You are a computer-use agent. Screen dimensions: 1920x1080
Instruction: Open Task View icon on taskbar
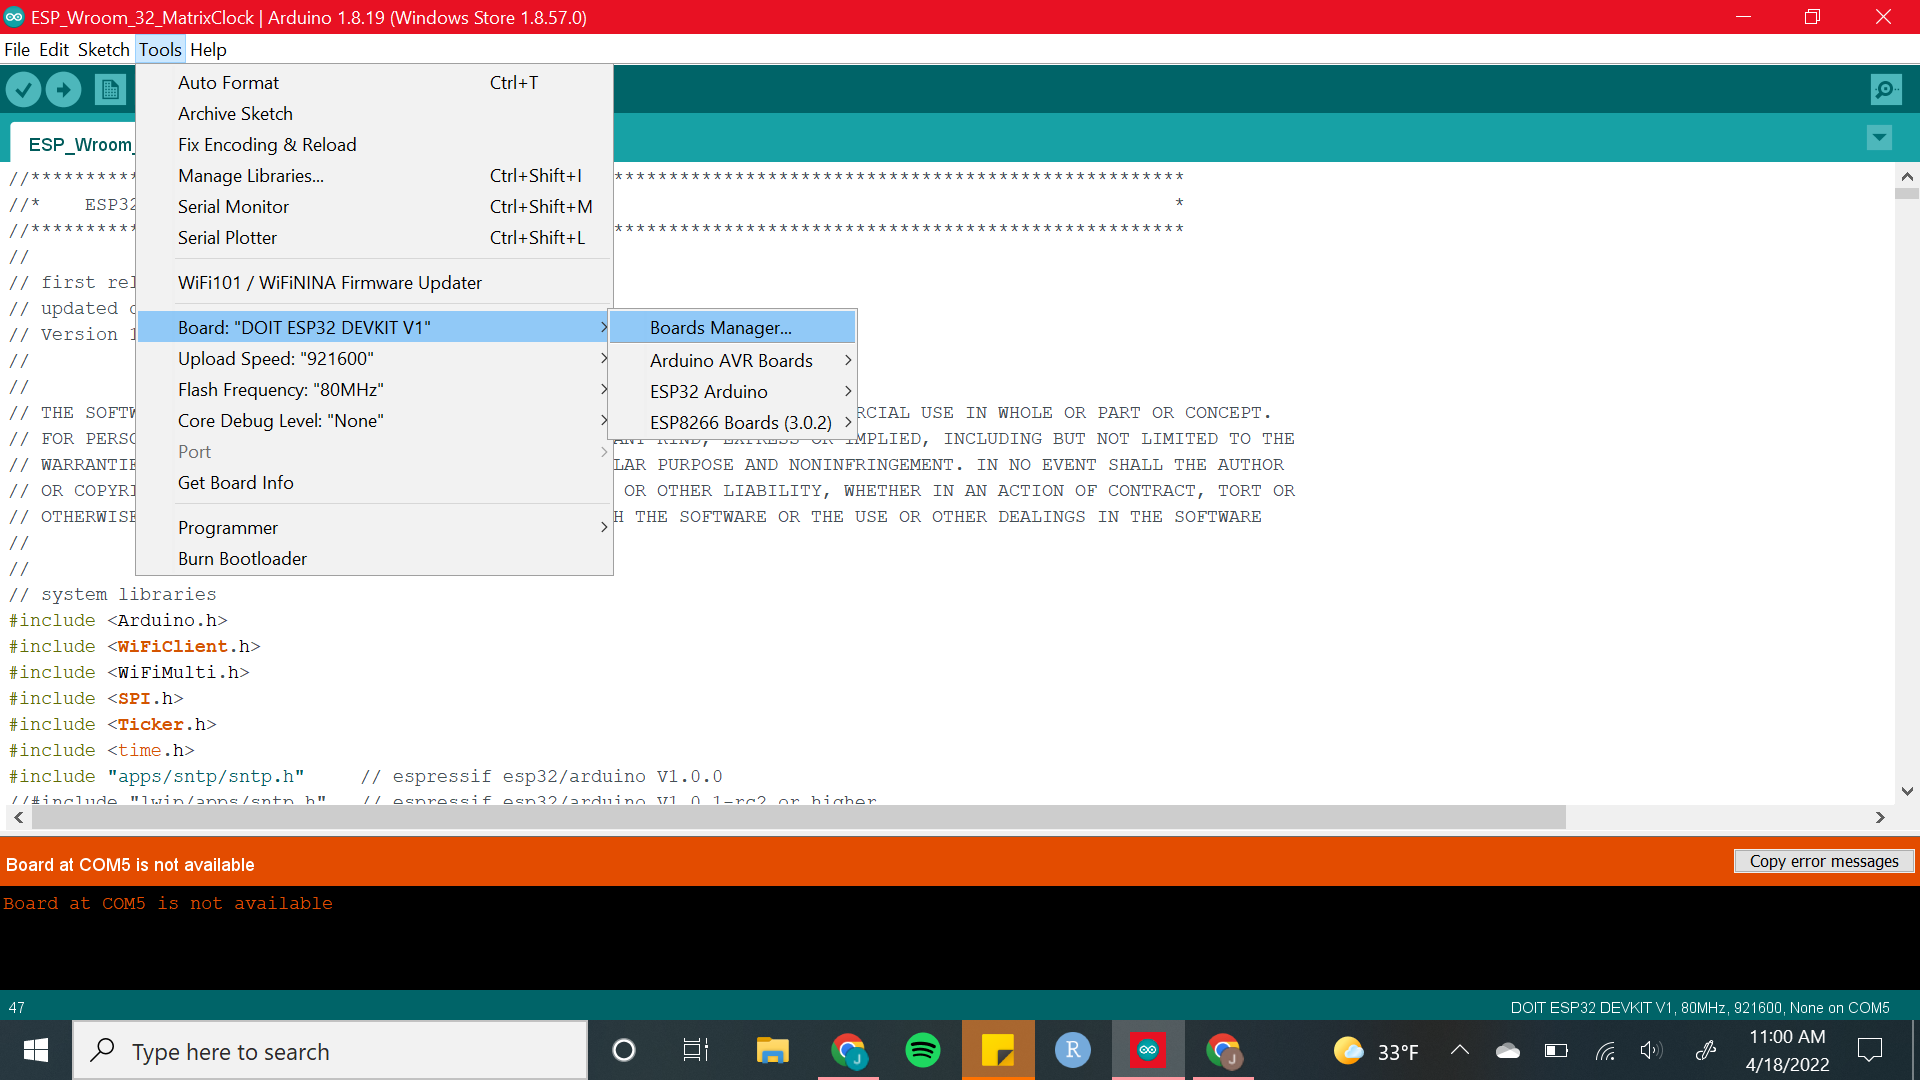(696, 1050)
